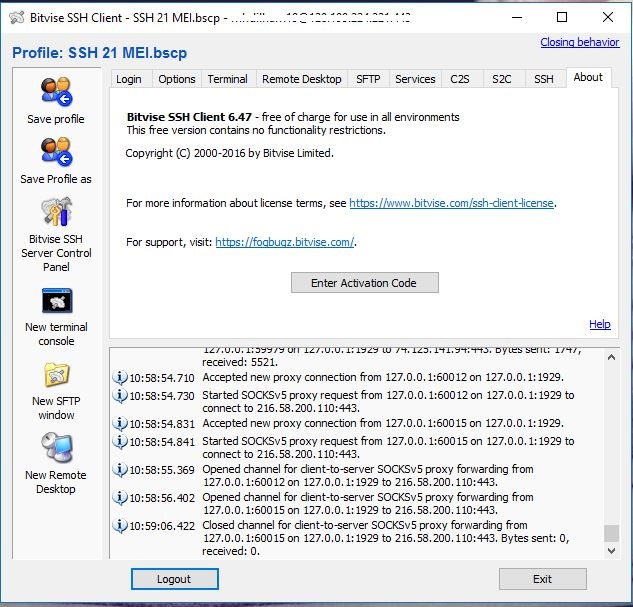The image size is (633, 607).
Task: Click the Bitvise app icon in title bar
Action: 17,17
